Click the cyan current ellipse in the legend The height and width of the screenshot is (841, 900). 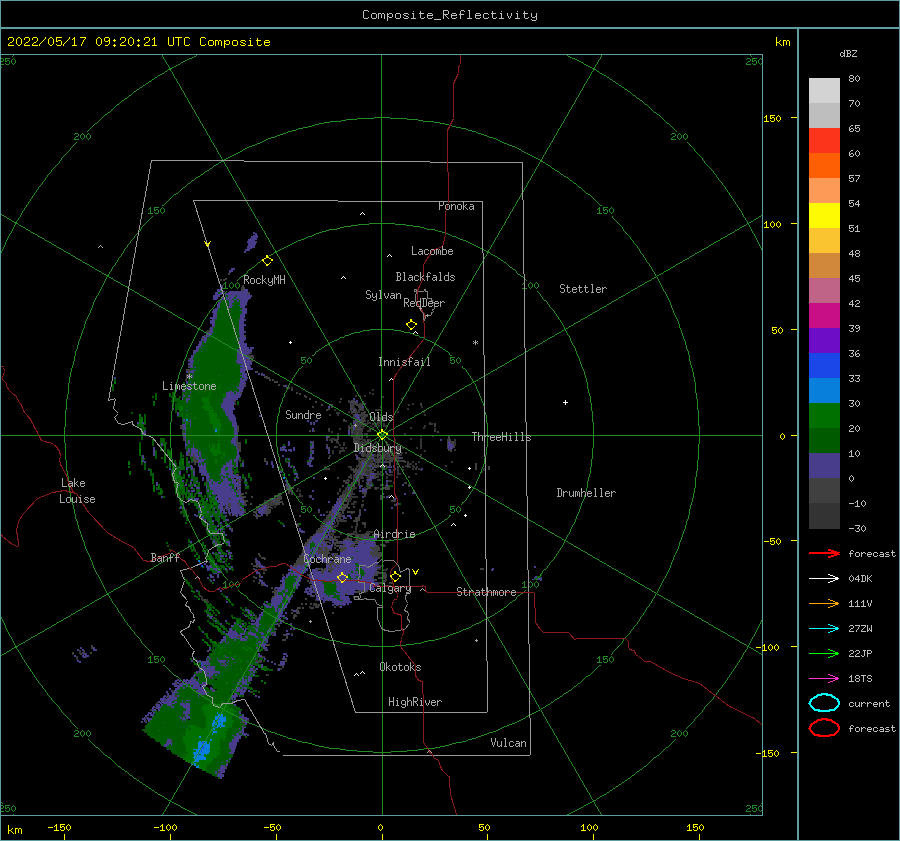[824, 703]
